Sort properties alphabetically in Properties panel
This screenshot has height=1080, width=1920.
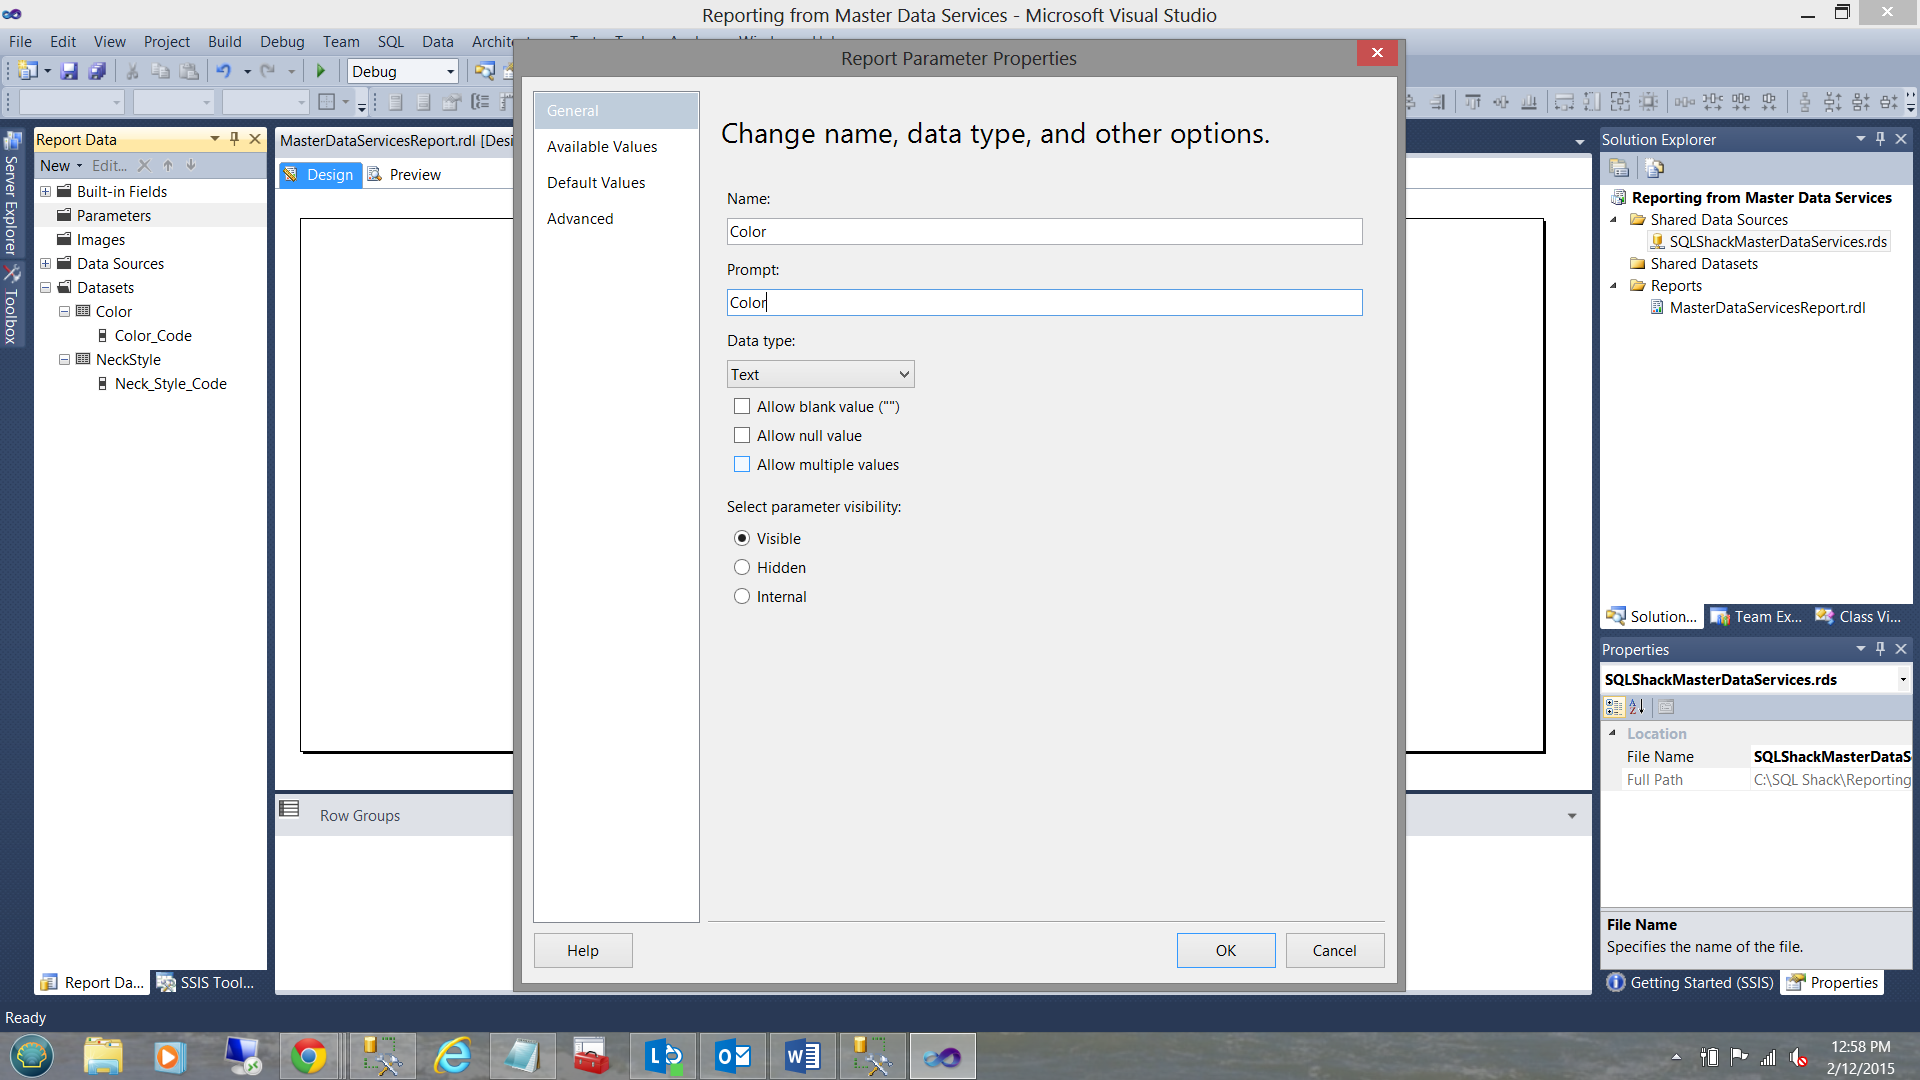pos(1637,707)
